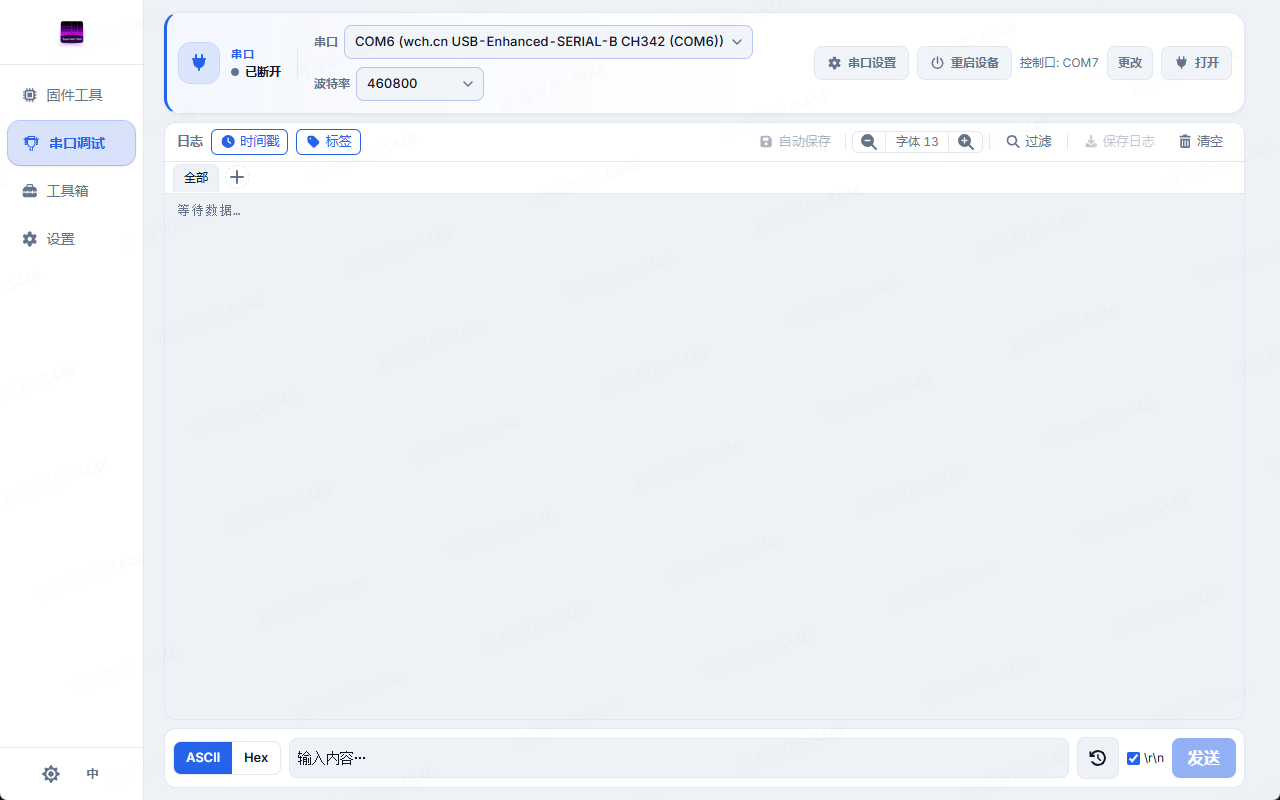Increase font size with zoom-in icon
1280x800 pixels.
point(966,142)
